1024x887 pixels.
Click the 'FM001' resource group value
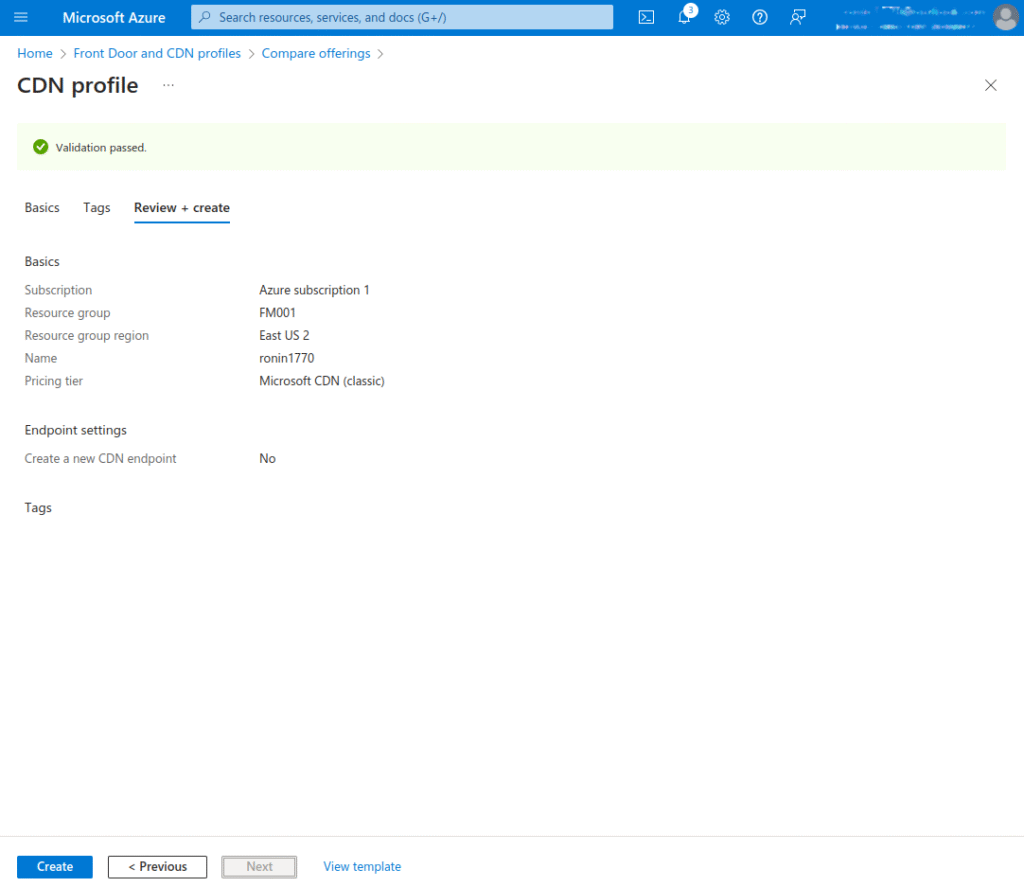point(277,313)
